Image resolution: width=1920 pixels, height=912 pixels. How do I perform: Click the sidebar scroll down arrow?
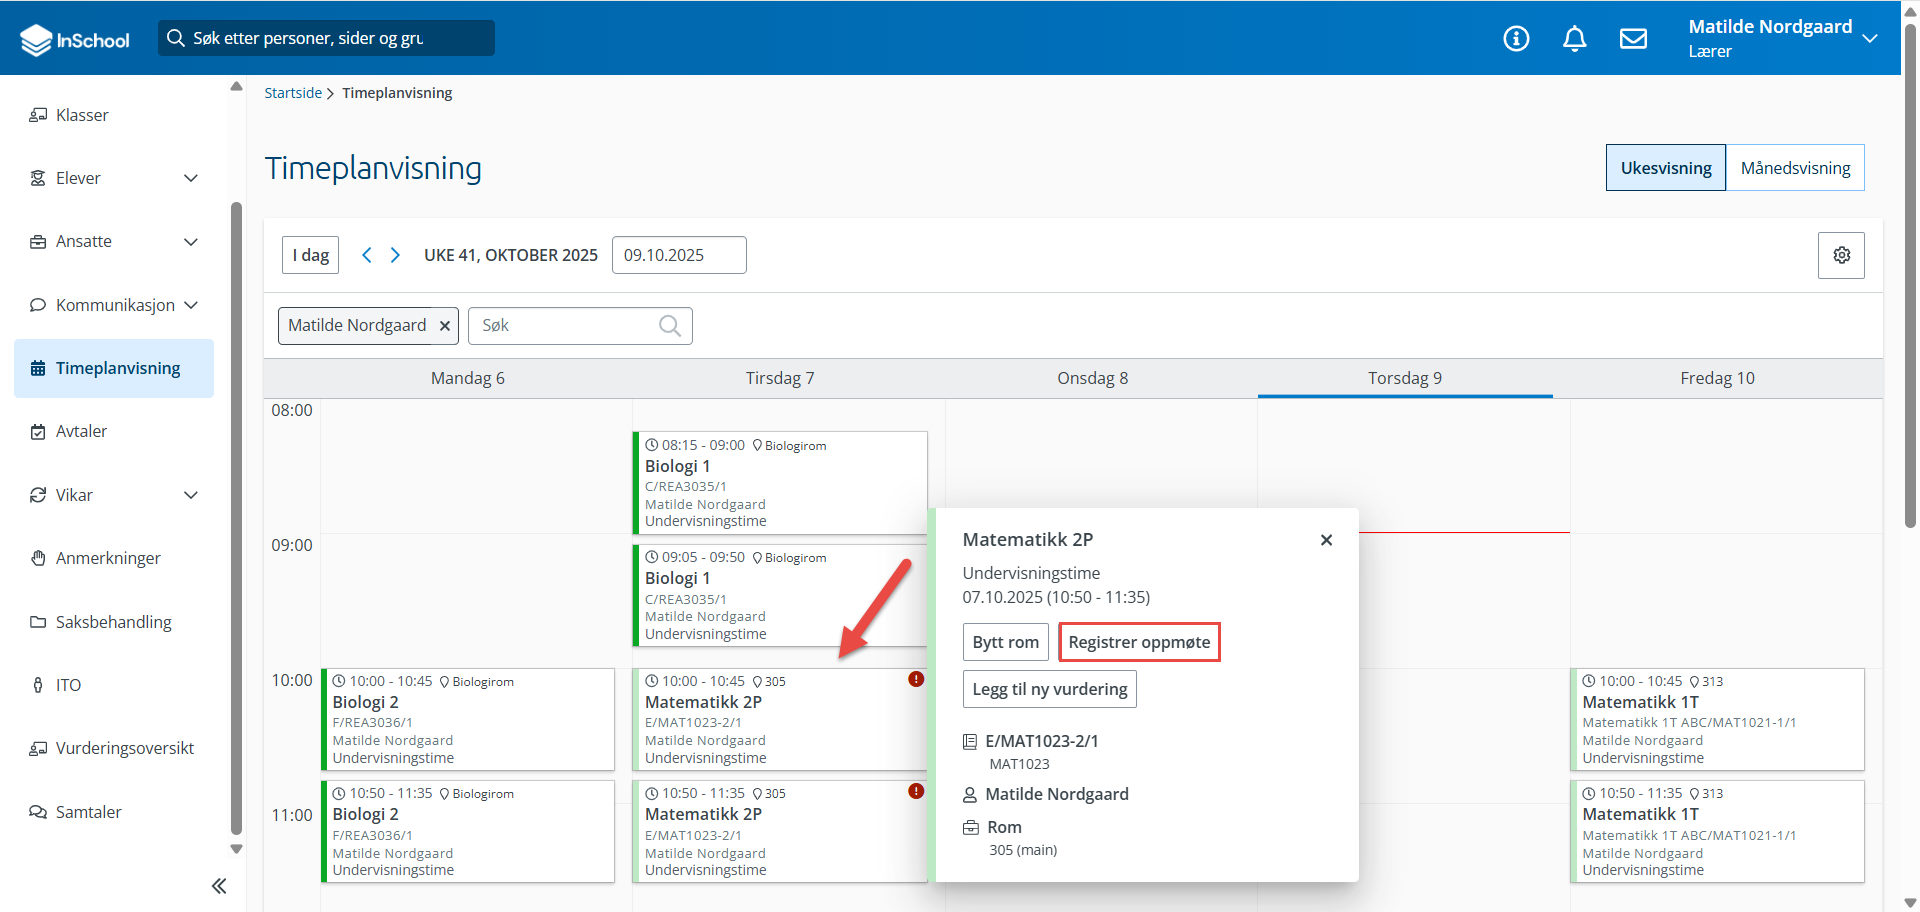(x=237, y=849)
